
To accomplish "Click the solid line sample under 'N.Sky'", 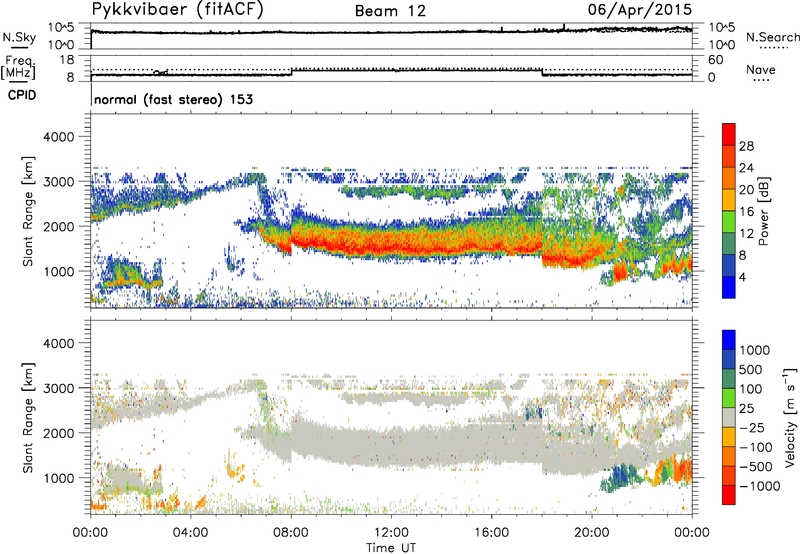I will click(x=19, y=48).
